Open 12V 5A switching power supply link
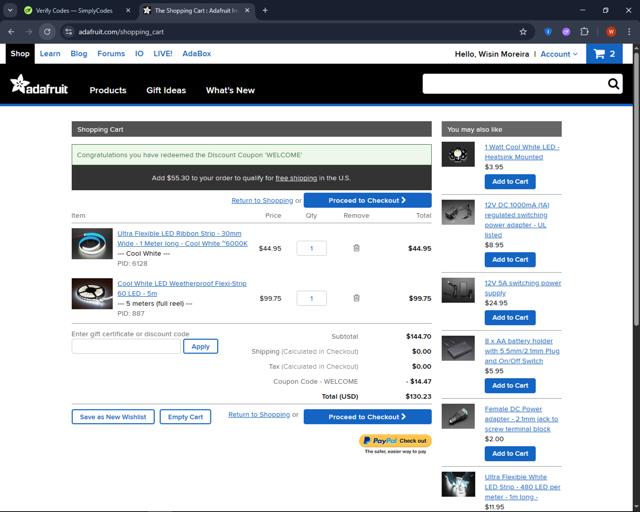 pyautogui.click(x=523, y=288)
